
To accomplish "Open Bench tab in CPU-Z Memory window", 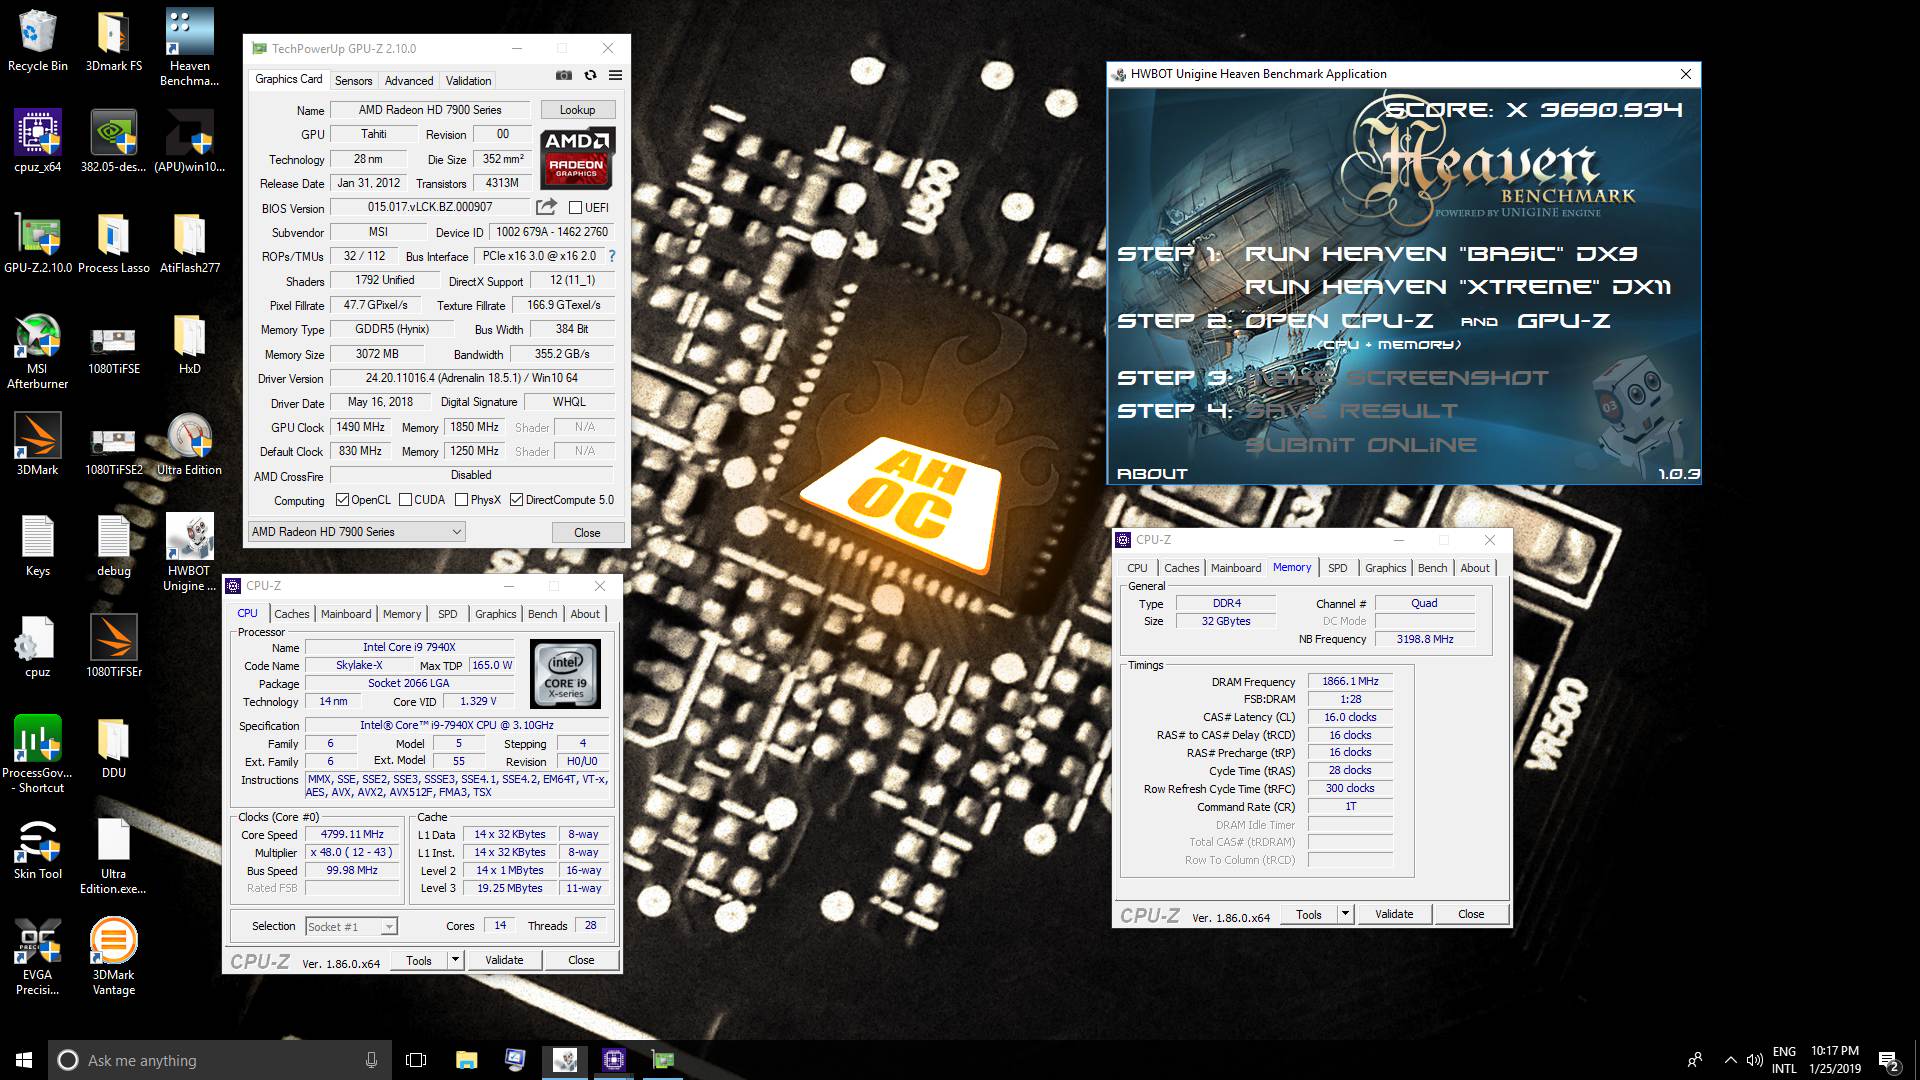I will (1432, 568).
